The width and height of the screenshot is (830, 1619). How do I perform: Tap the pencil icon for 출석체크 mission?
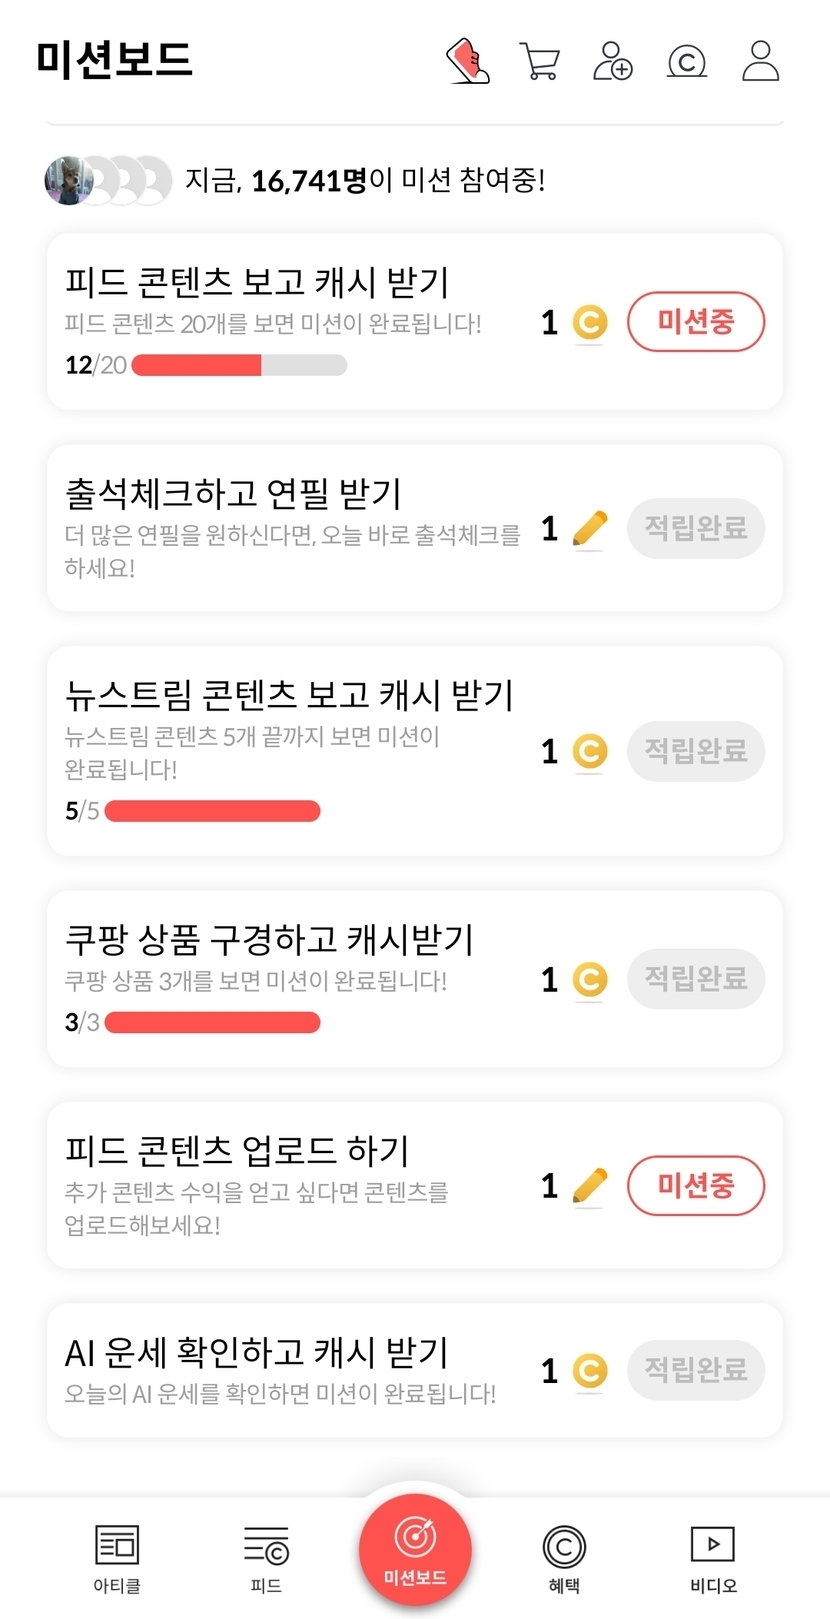coord(590,529)
